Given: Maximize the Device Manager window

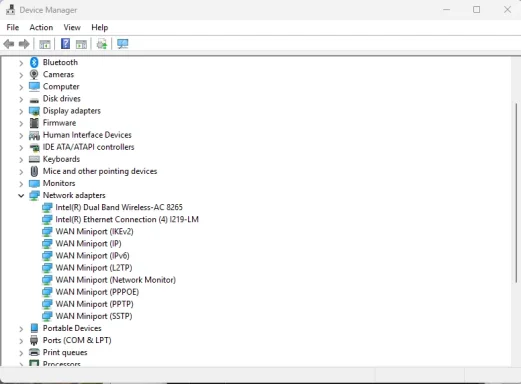Looking at the screenshot, I should pos(477,10).
